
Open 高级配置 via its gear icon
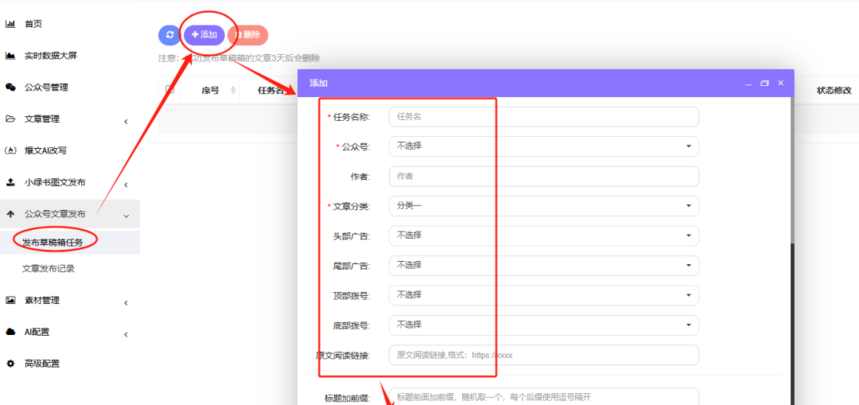point(10,363)
